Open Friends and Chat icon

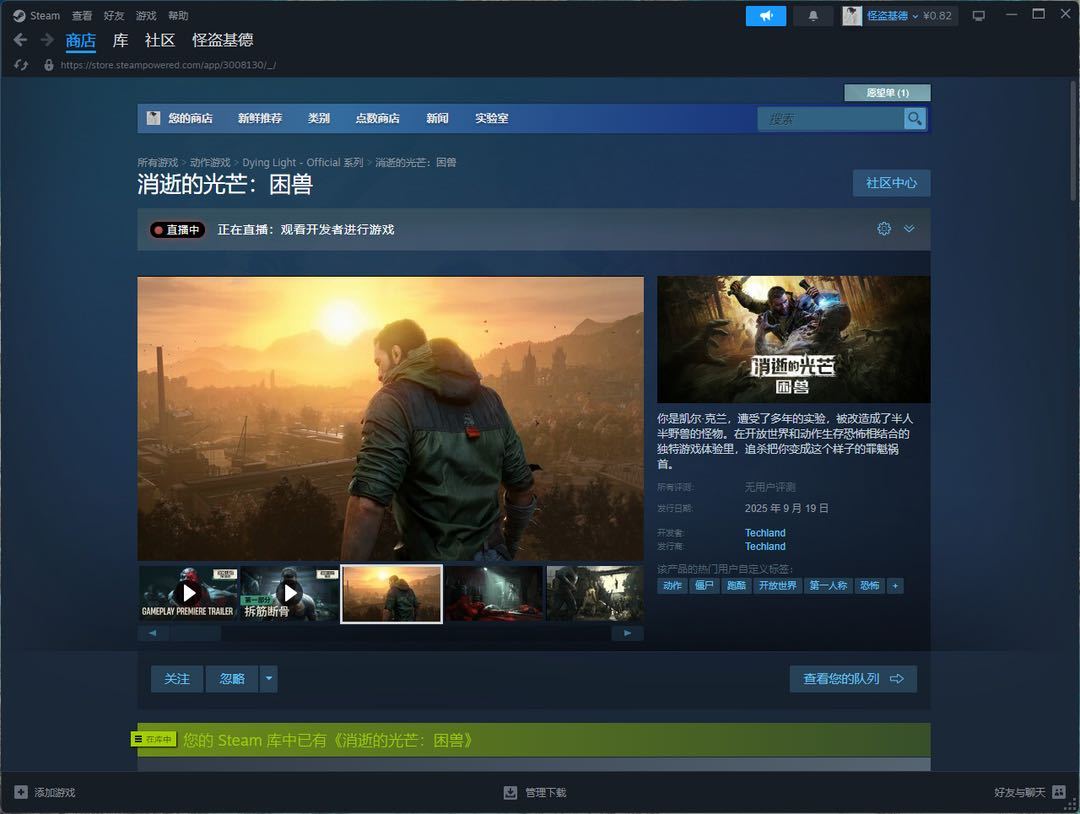[1059, 792]
